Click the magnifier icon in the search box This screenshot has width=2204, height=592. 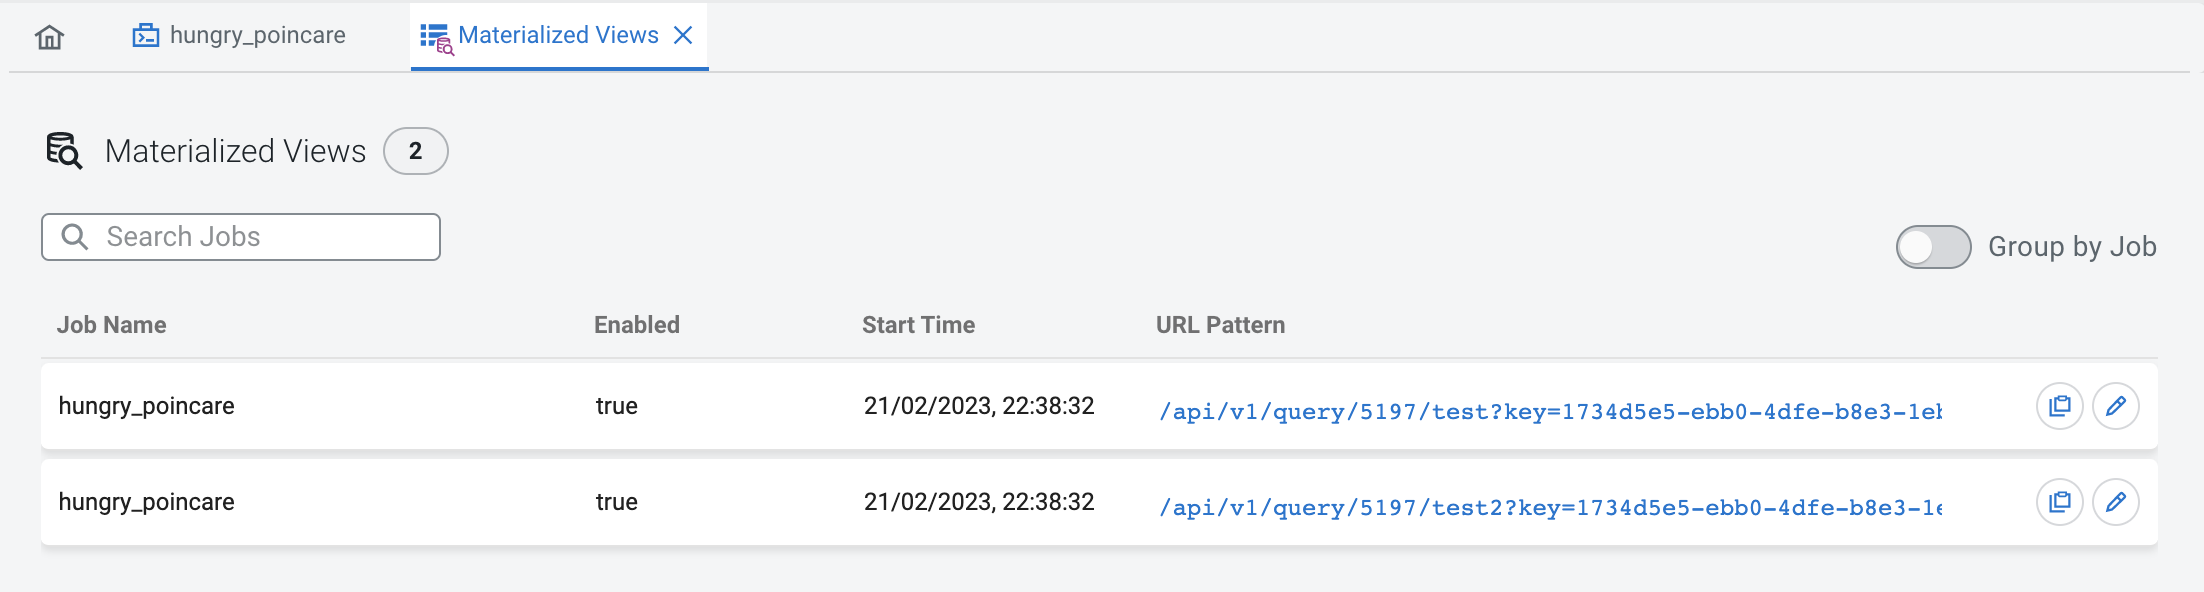tap(75, 237)
